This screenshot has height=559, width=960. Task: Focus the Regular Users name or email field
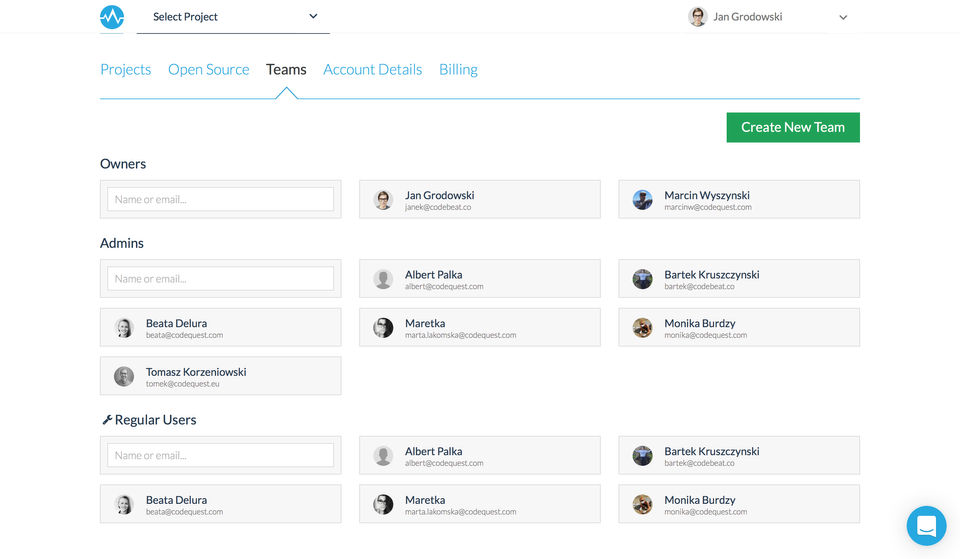220,455
